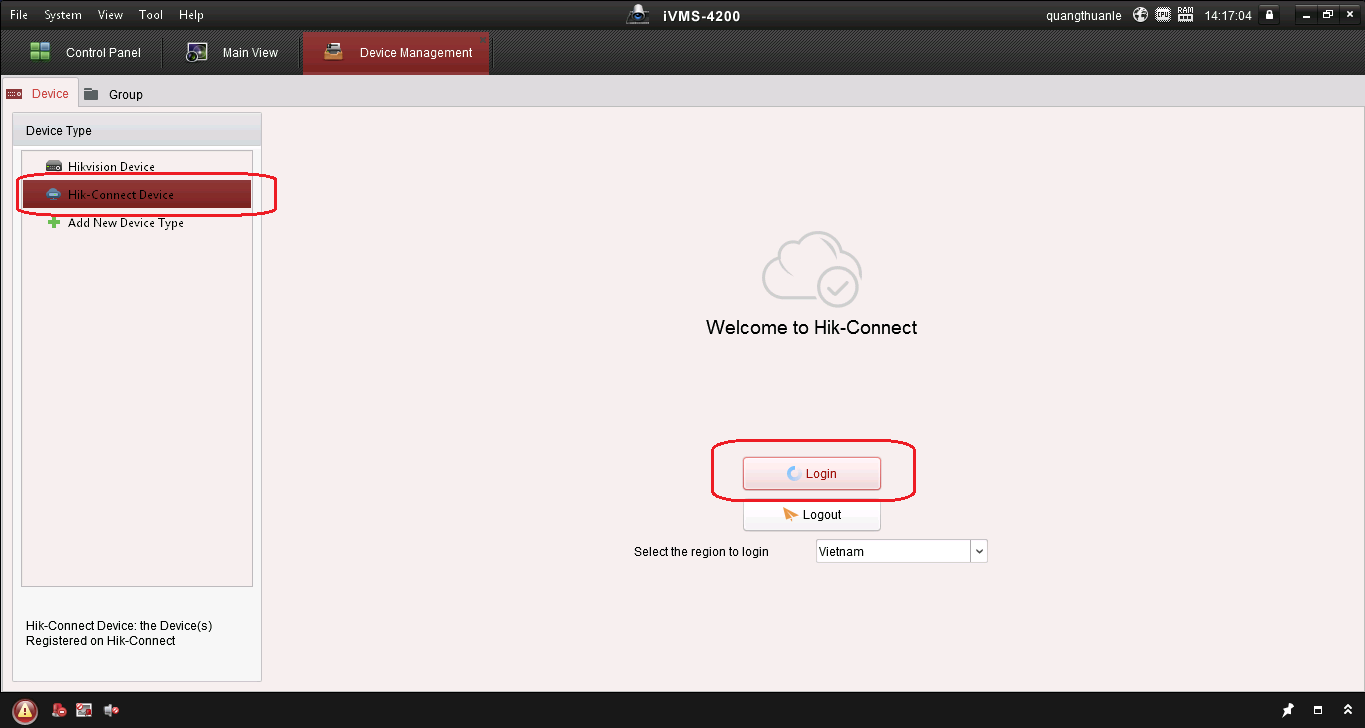This screenshot has height=728, width=1365.
Task: Click the alarm warning triangle icon
Action: pyautogui.click(x=25, y=711)
